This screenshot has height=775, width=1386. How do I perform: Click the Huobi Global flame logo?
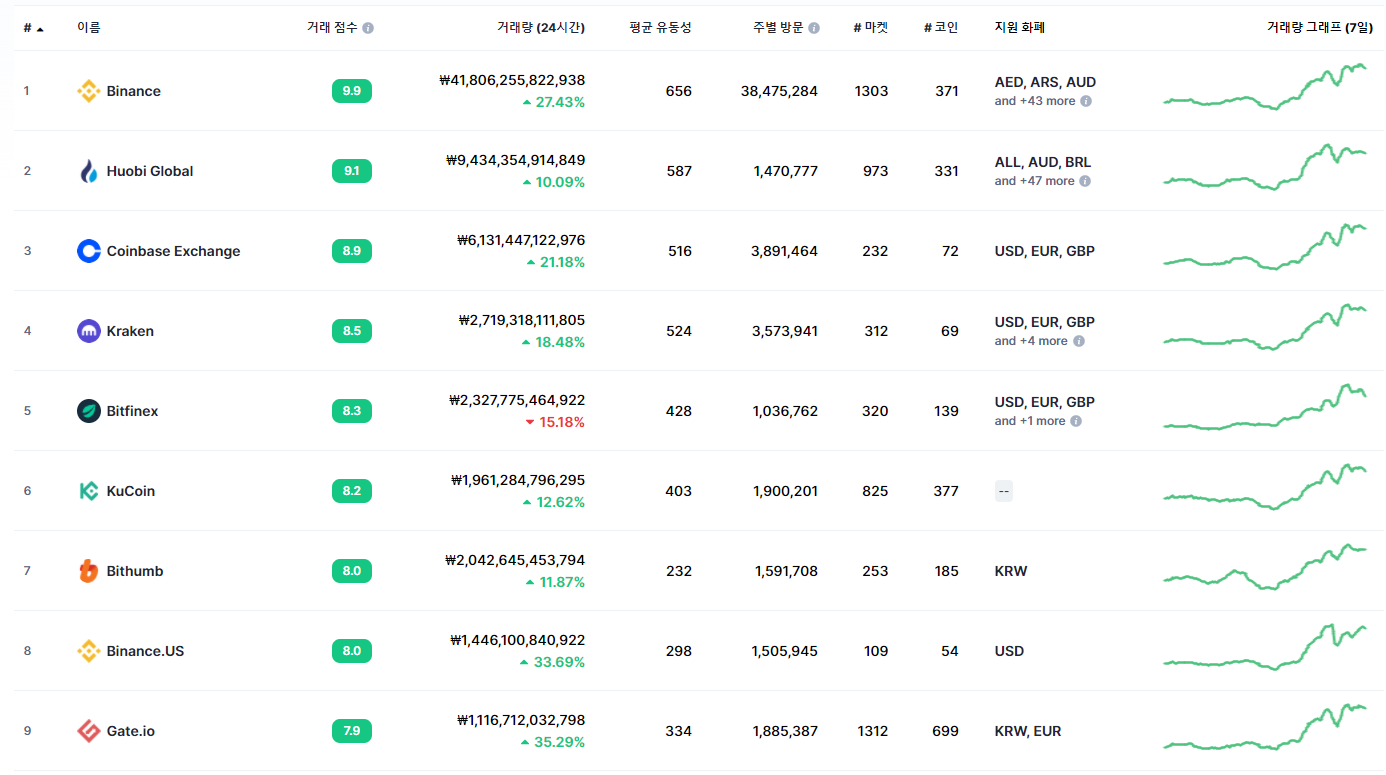tap(89, 171)
